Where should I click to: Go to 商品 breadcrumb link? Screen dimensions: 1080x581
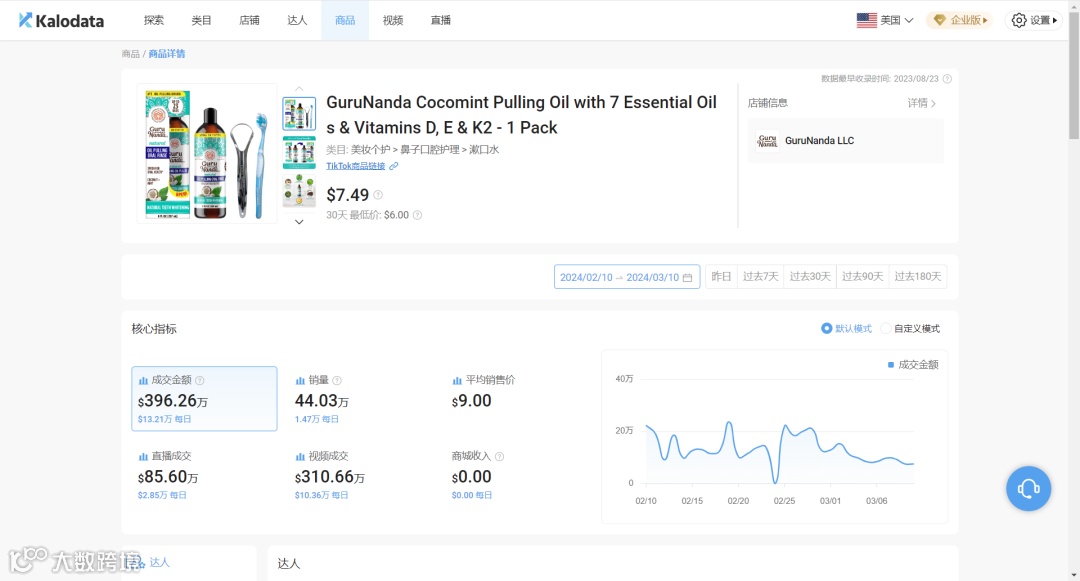pos(130,54)
